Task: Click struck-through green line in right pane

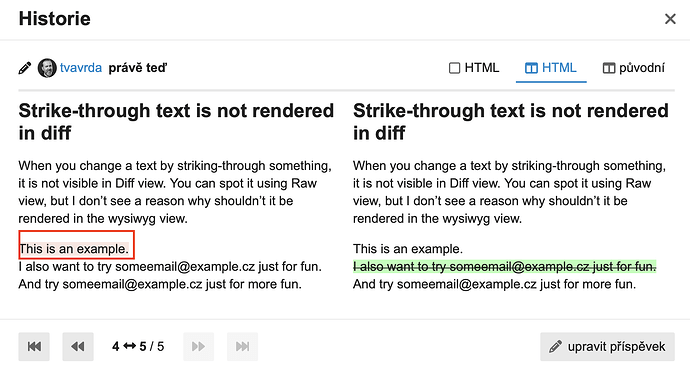Action: pos(505,266)
